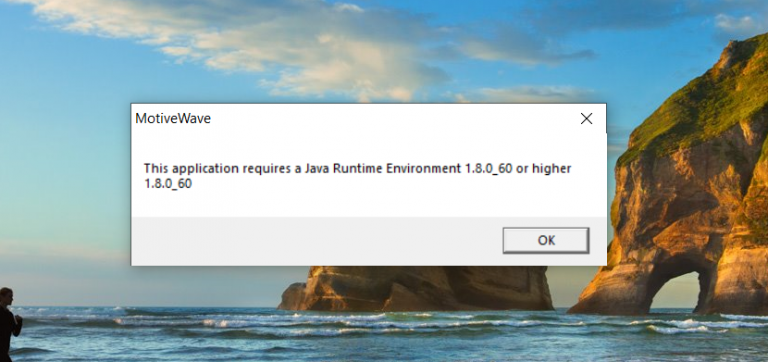
Task: Click the MotiveWave title text
Action: pos(173,119)
